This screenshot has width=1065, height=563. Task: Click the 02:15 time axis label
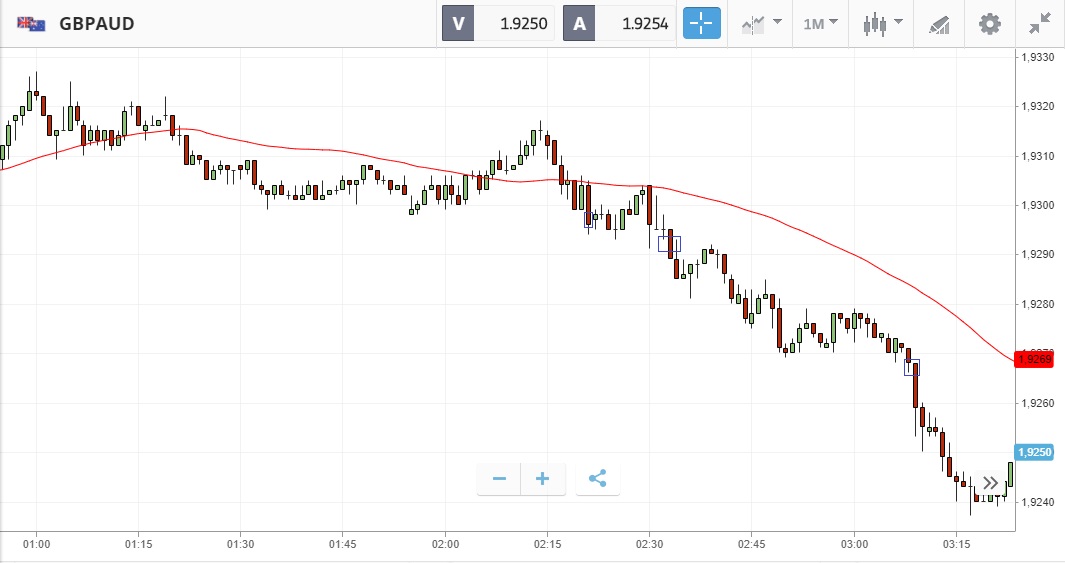547,545
